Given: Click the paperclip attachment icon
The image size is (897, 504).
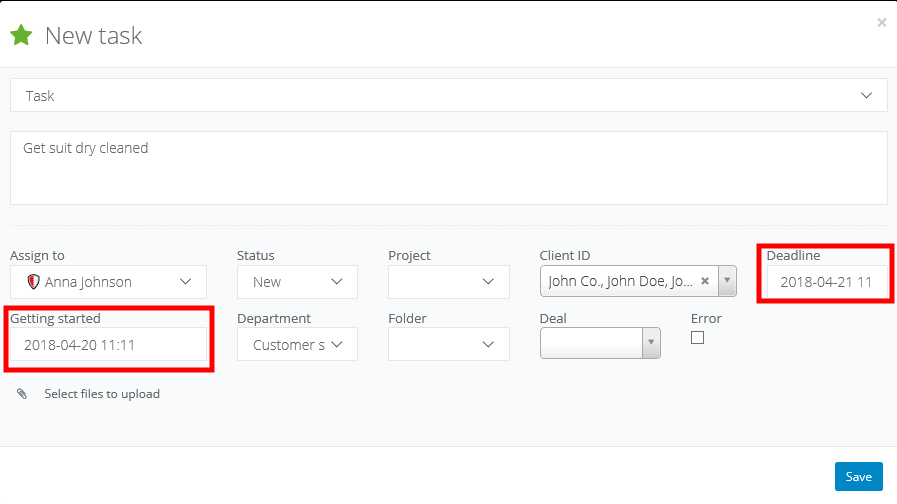Looking at the screenshot, I should [x=22, y=394].
